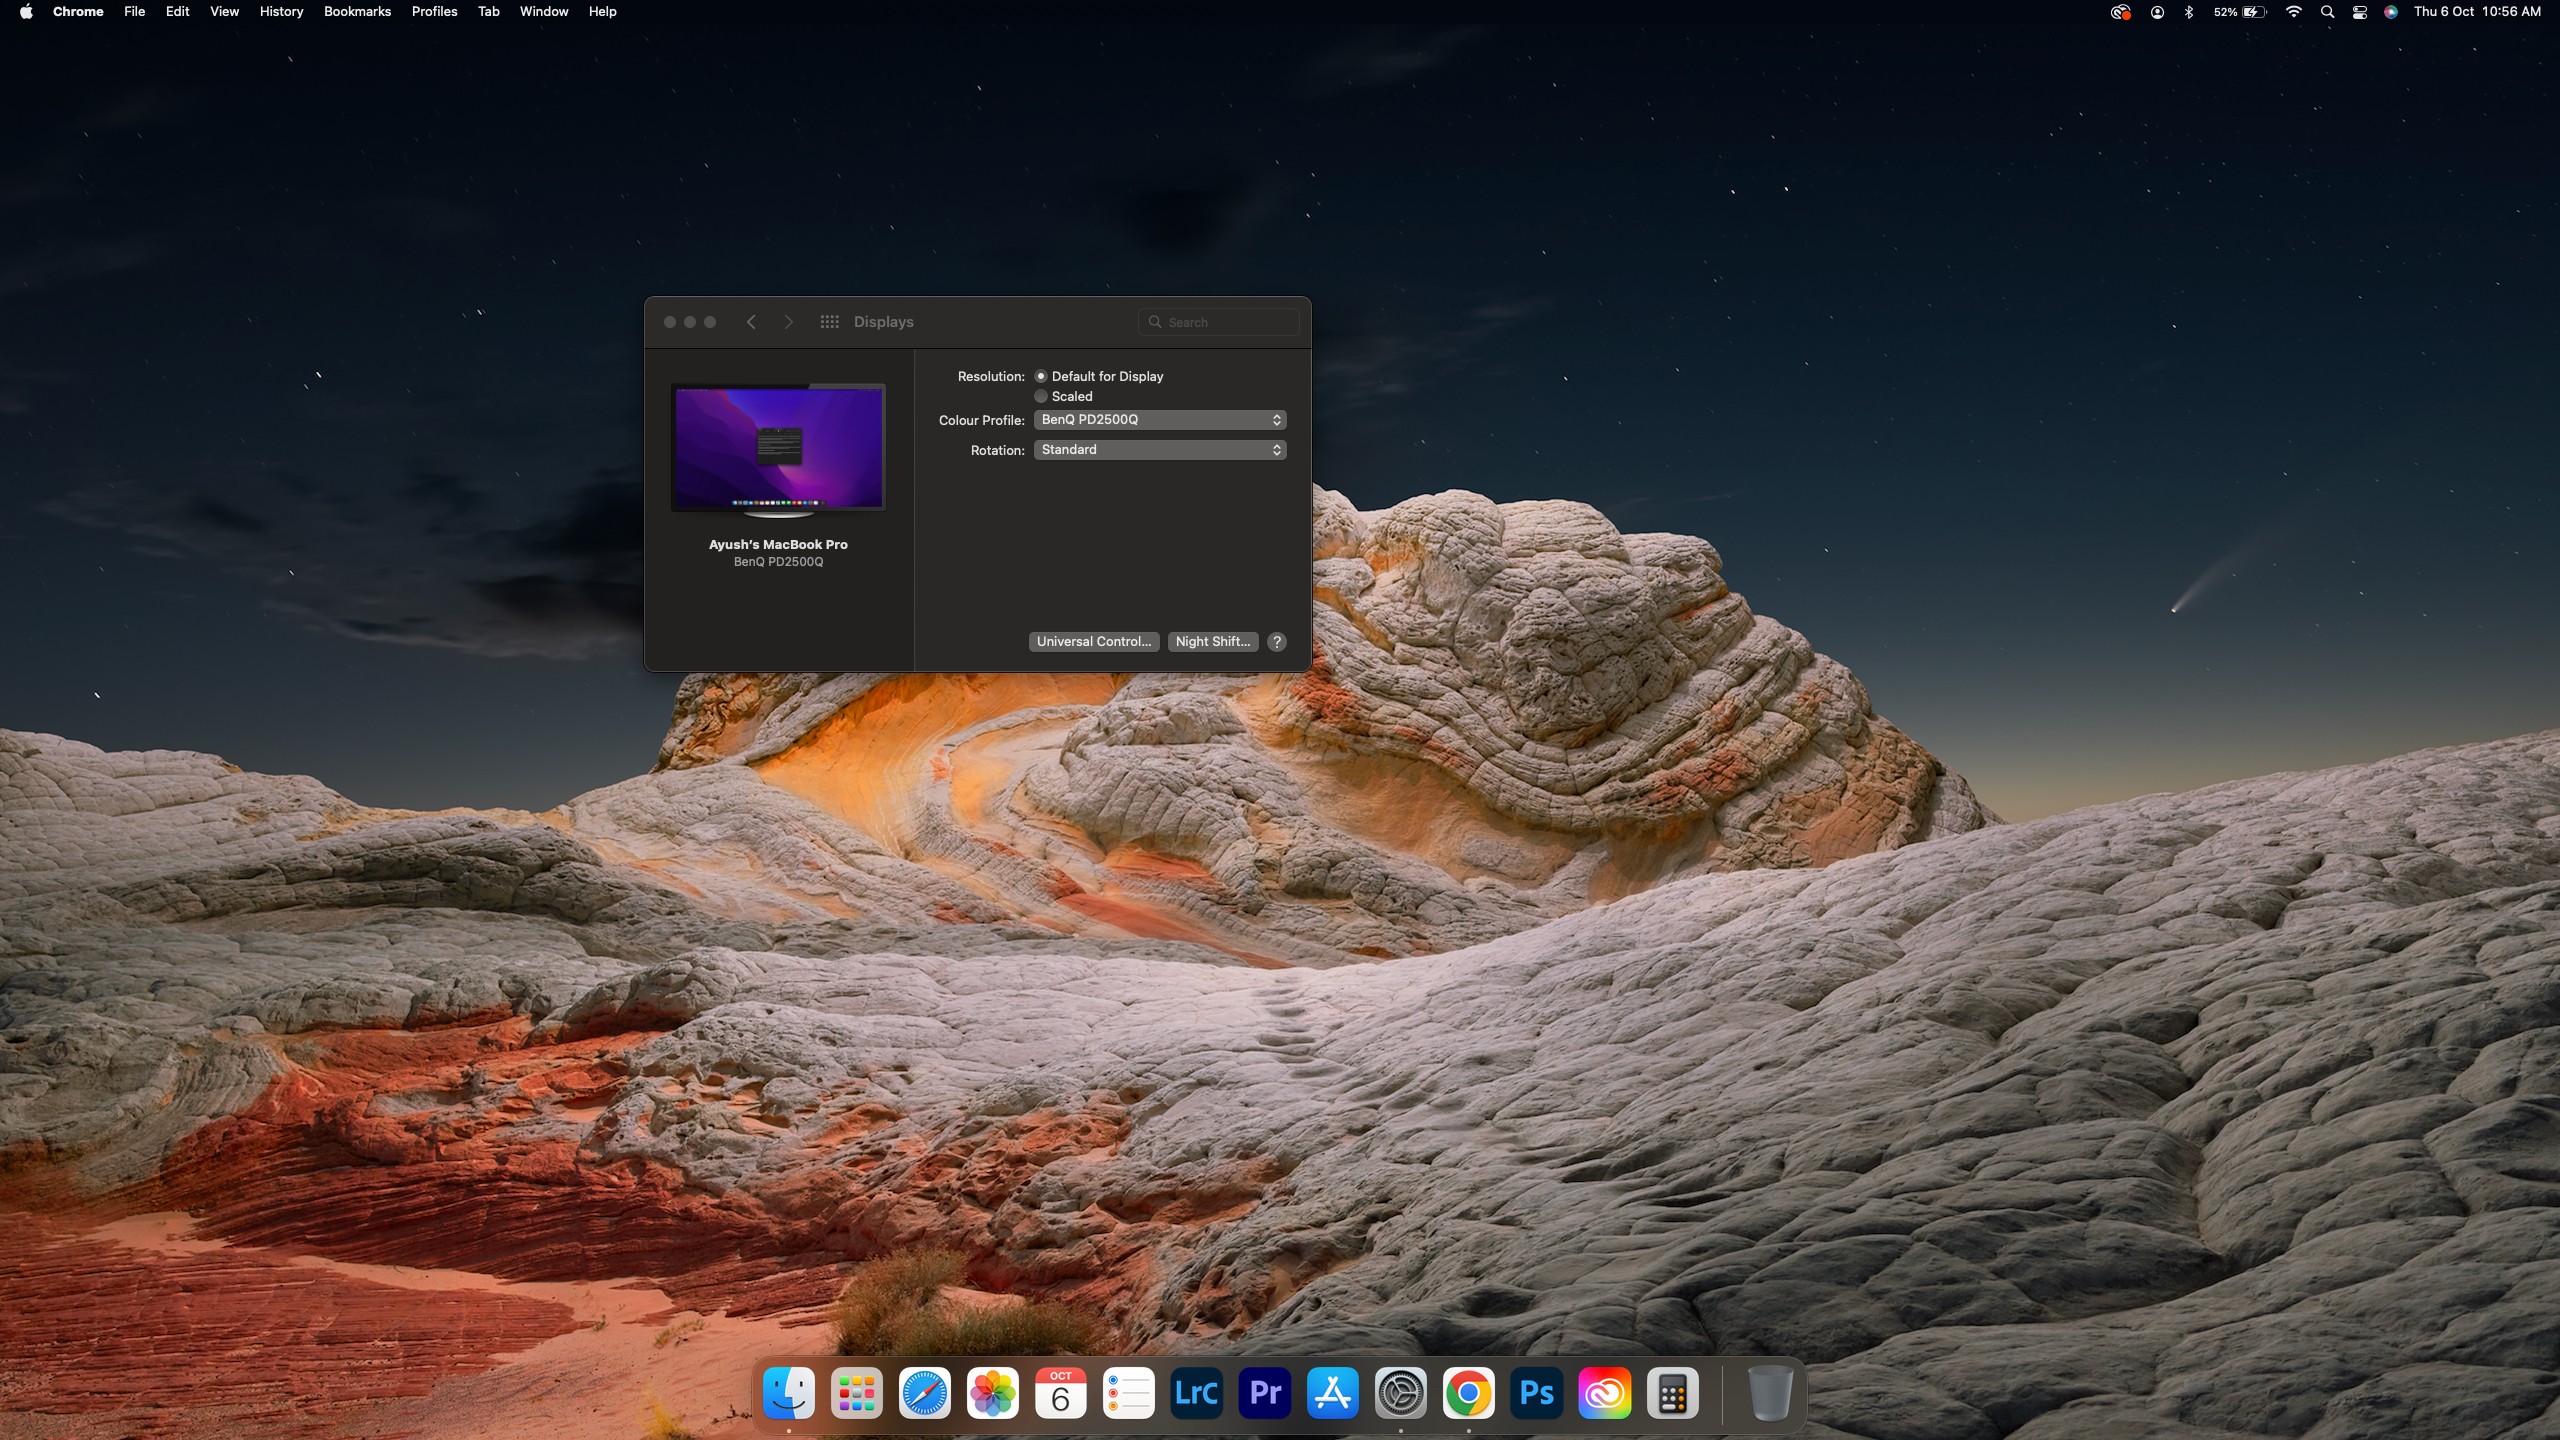Click the Universal Control button
2560x1440 pixels.
1093,642
